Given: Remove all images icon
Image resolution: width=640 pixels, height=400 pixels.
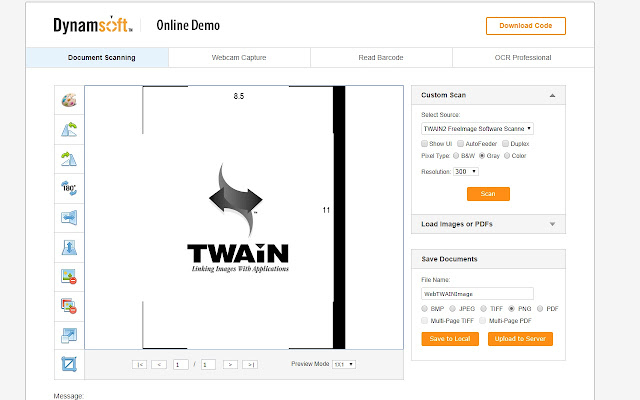Looking at the screenshot, I should 69,306.
